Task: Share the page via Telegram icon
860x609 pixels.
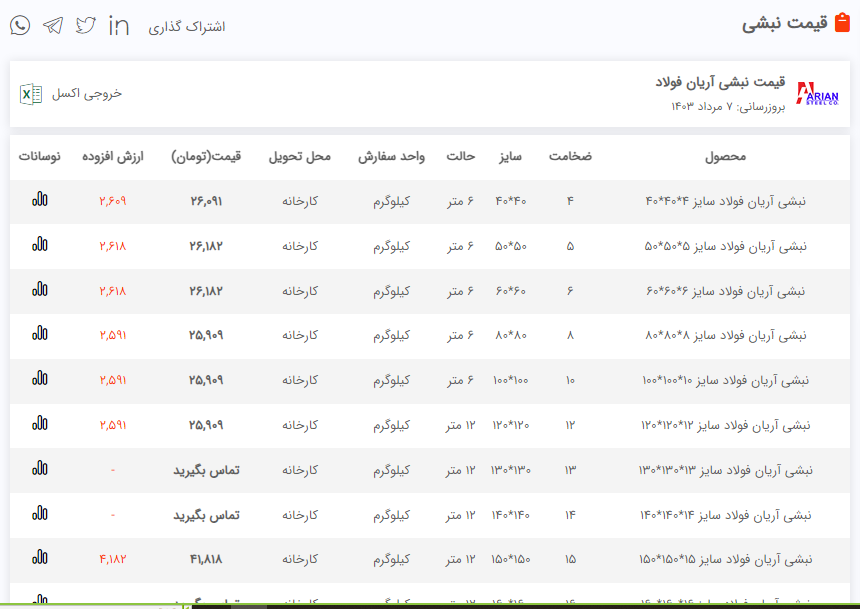Action: point(52,26)
